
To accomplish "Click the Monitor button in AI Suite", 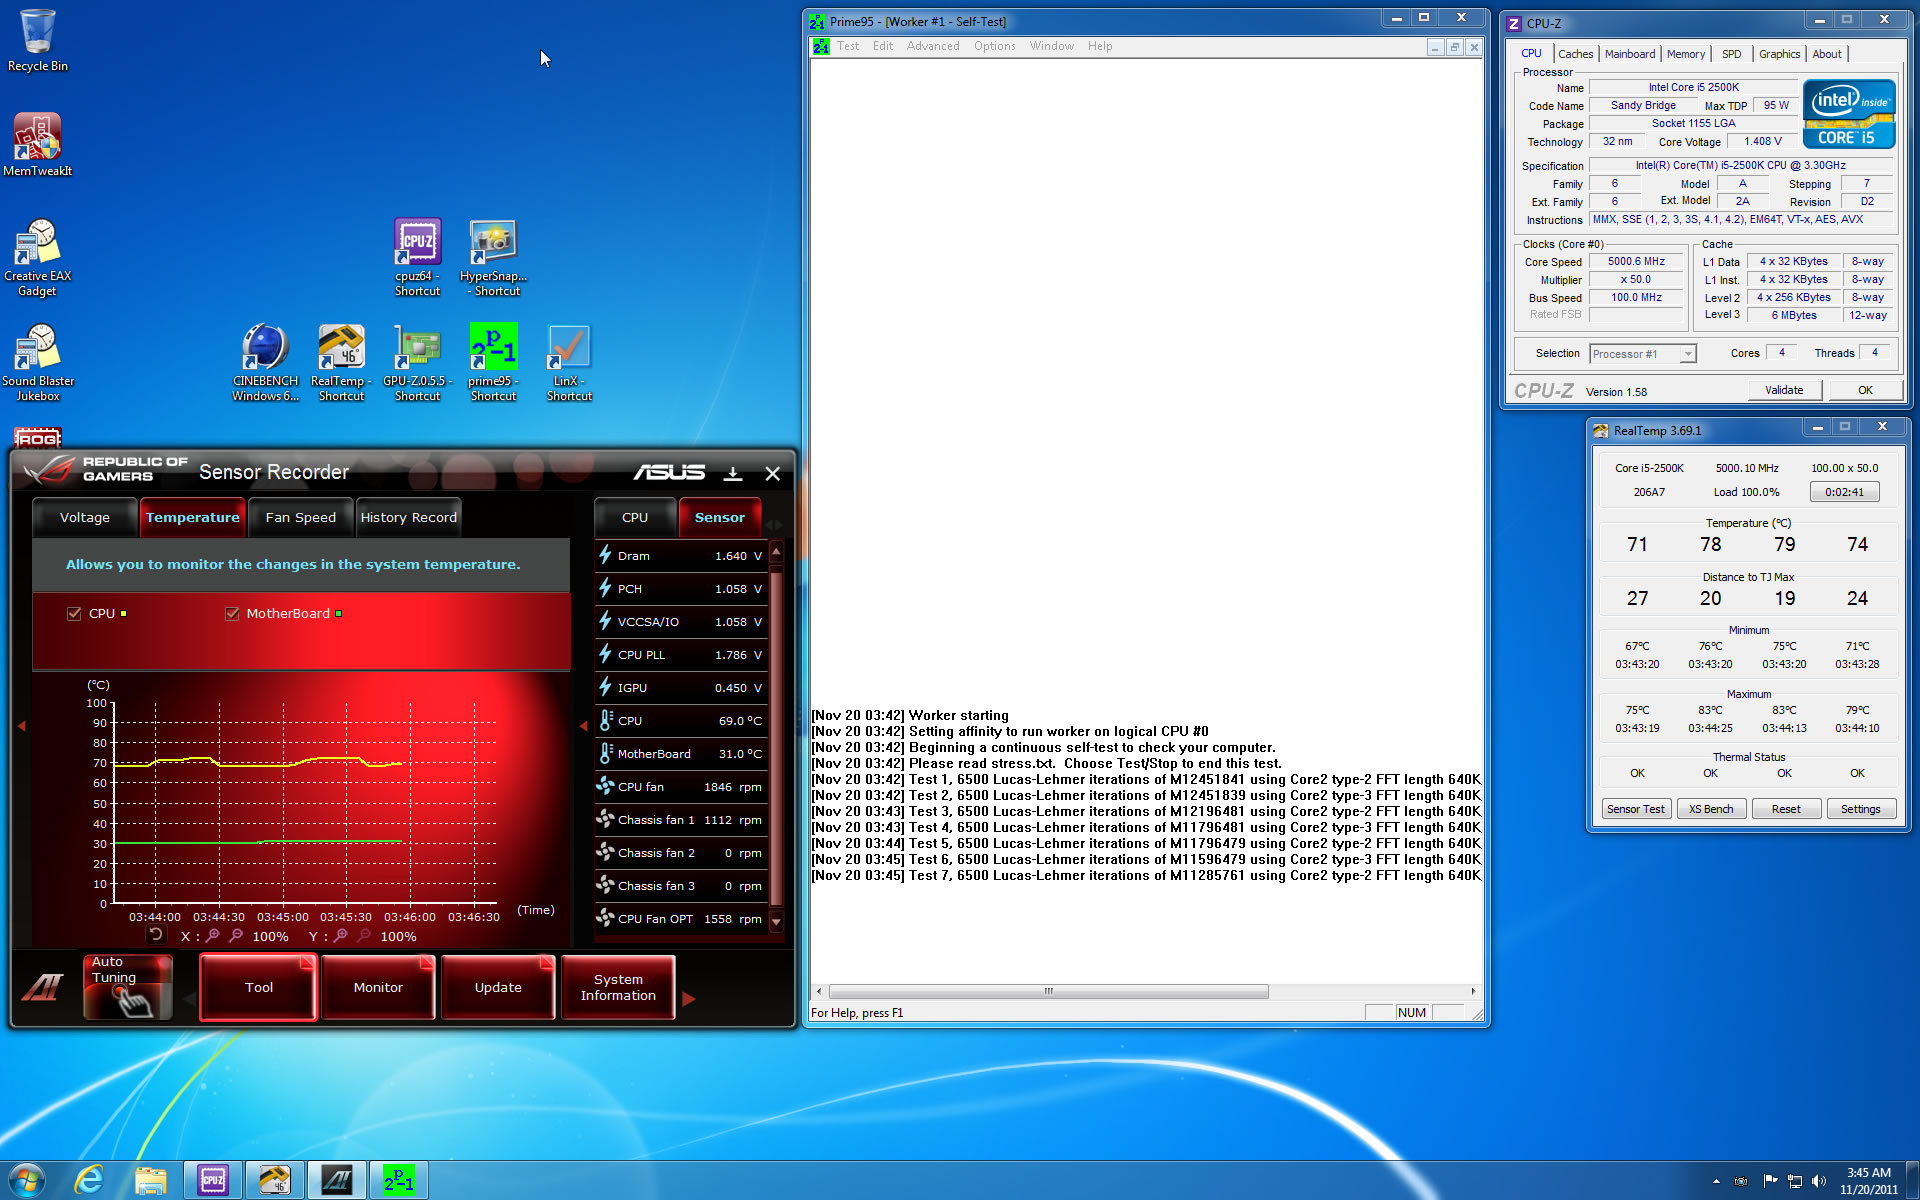I will coord(378,987).
